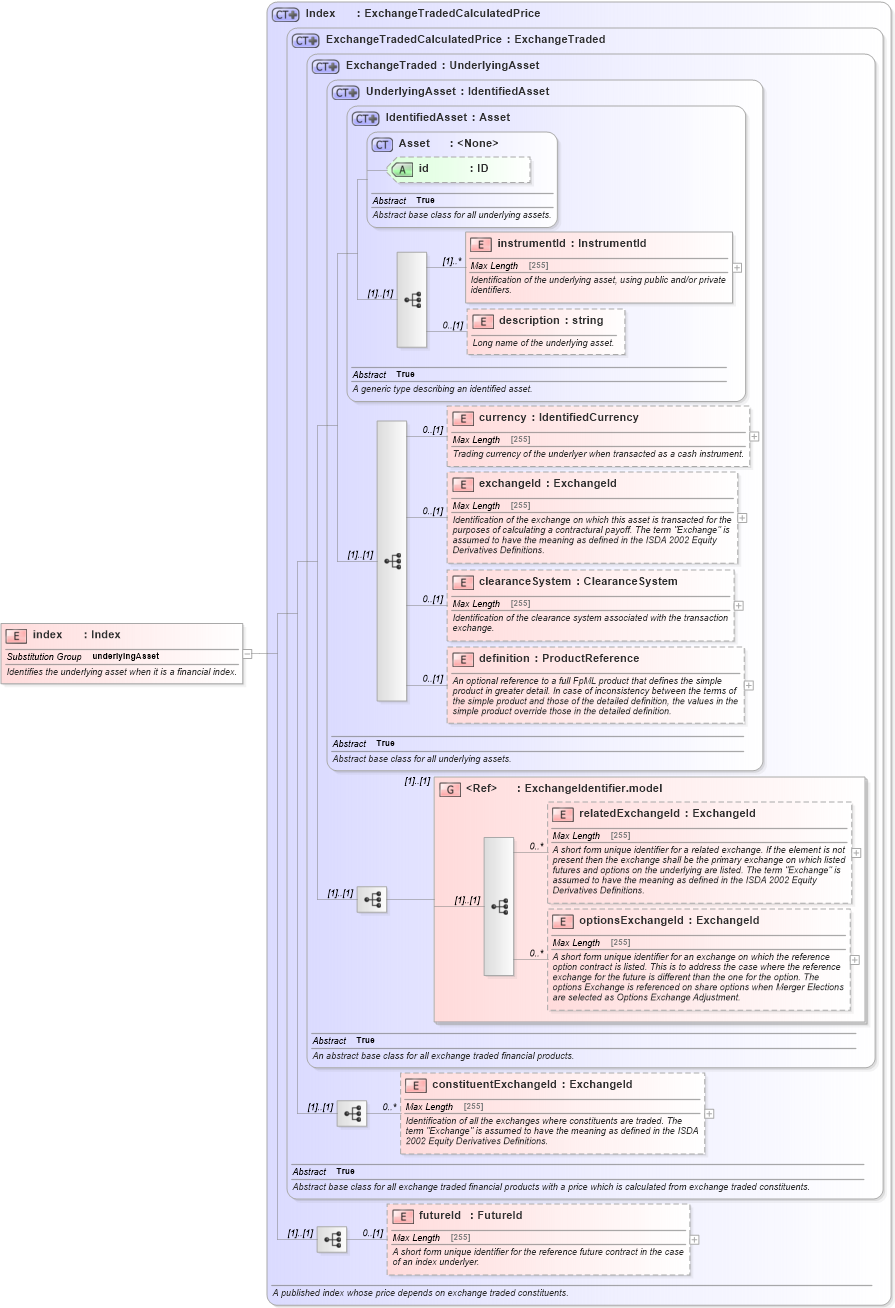The width and height of the screenshot is (895, 1308).
Task: Expand the currency element
Action: [x=754, y=436]
